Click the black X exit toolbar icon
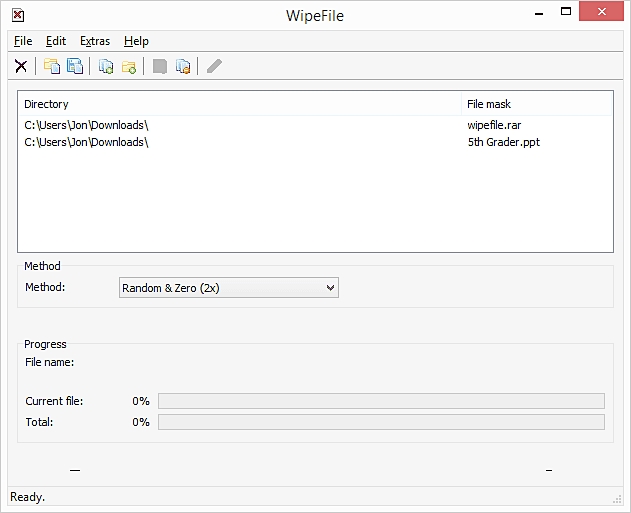 point(21,66)
